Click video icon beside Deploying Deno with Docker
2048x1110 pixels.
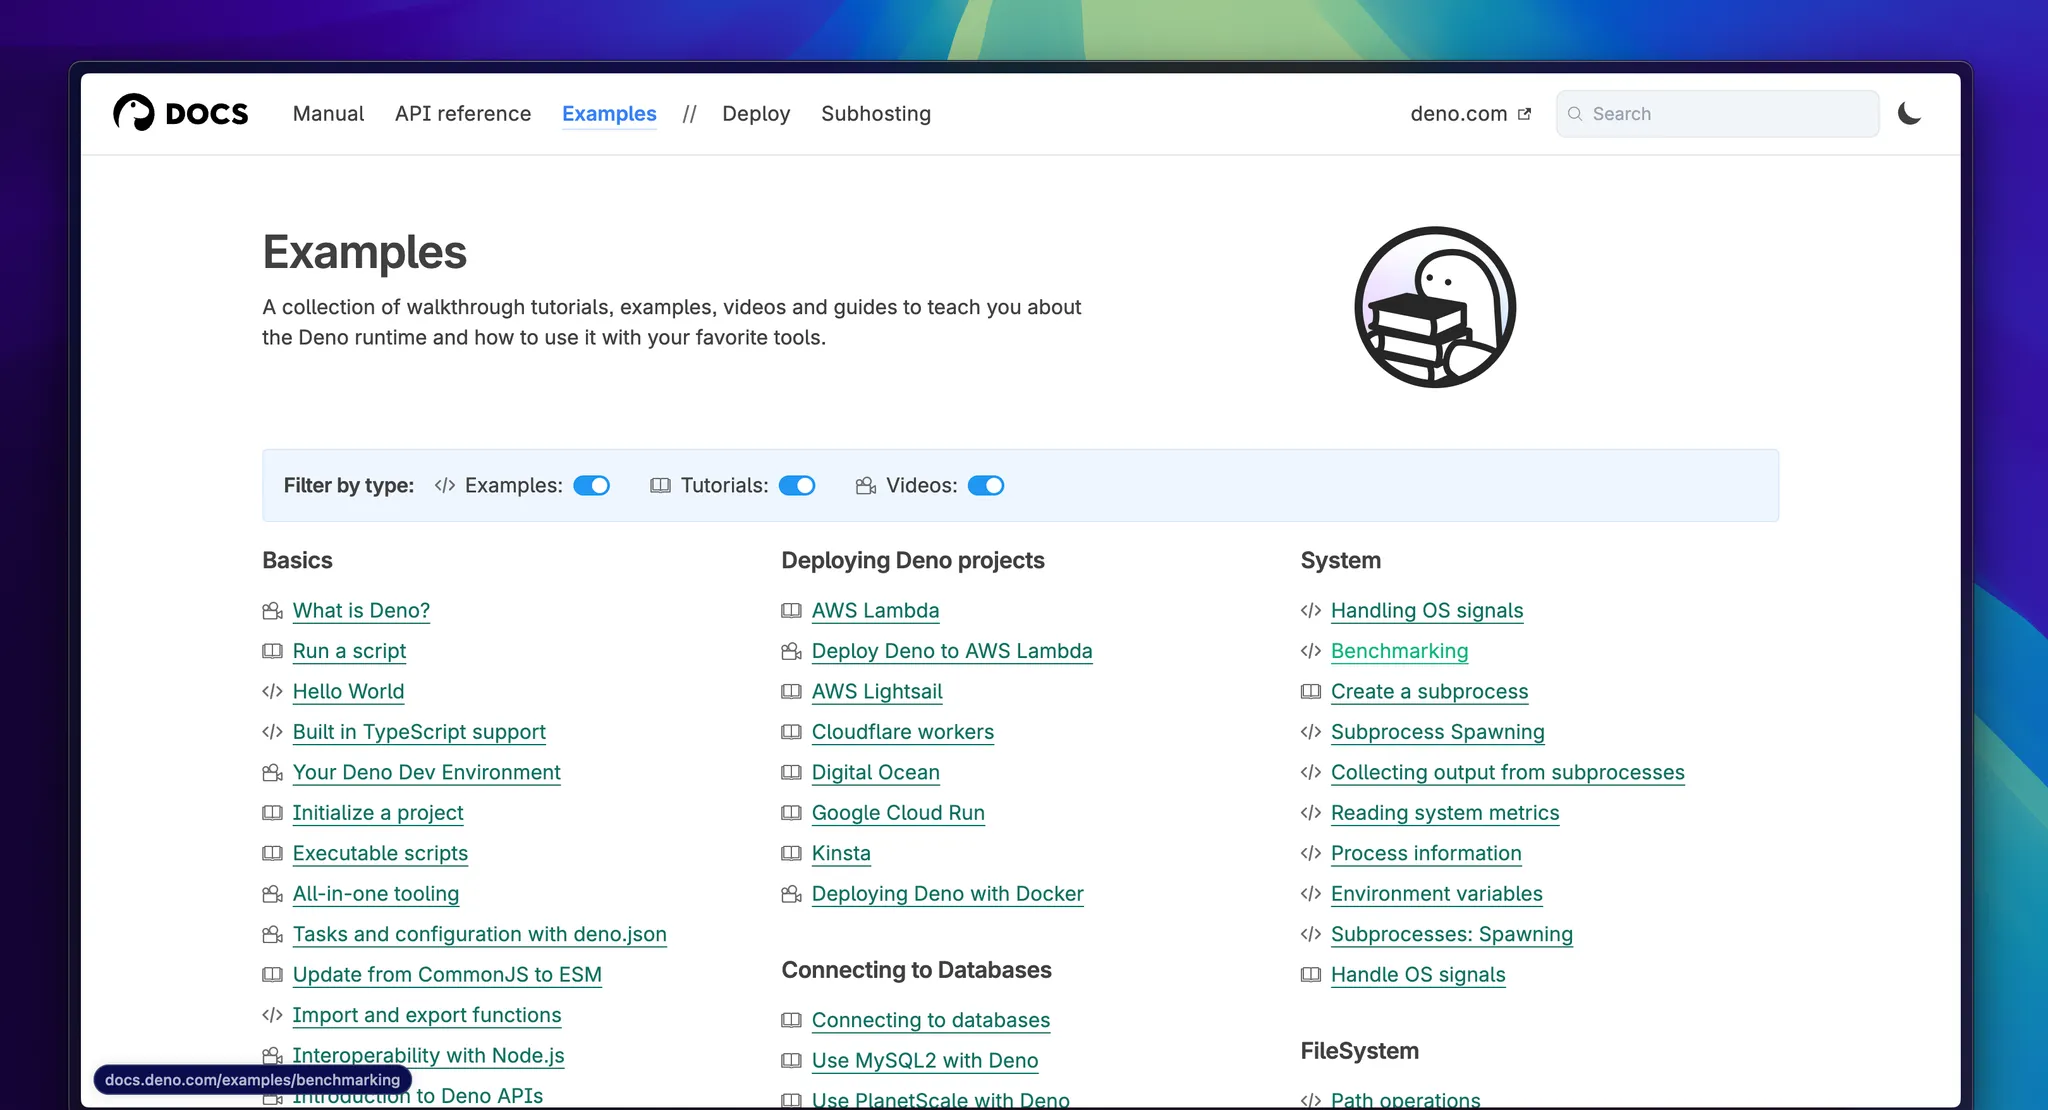[791, 894]
